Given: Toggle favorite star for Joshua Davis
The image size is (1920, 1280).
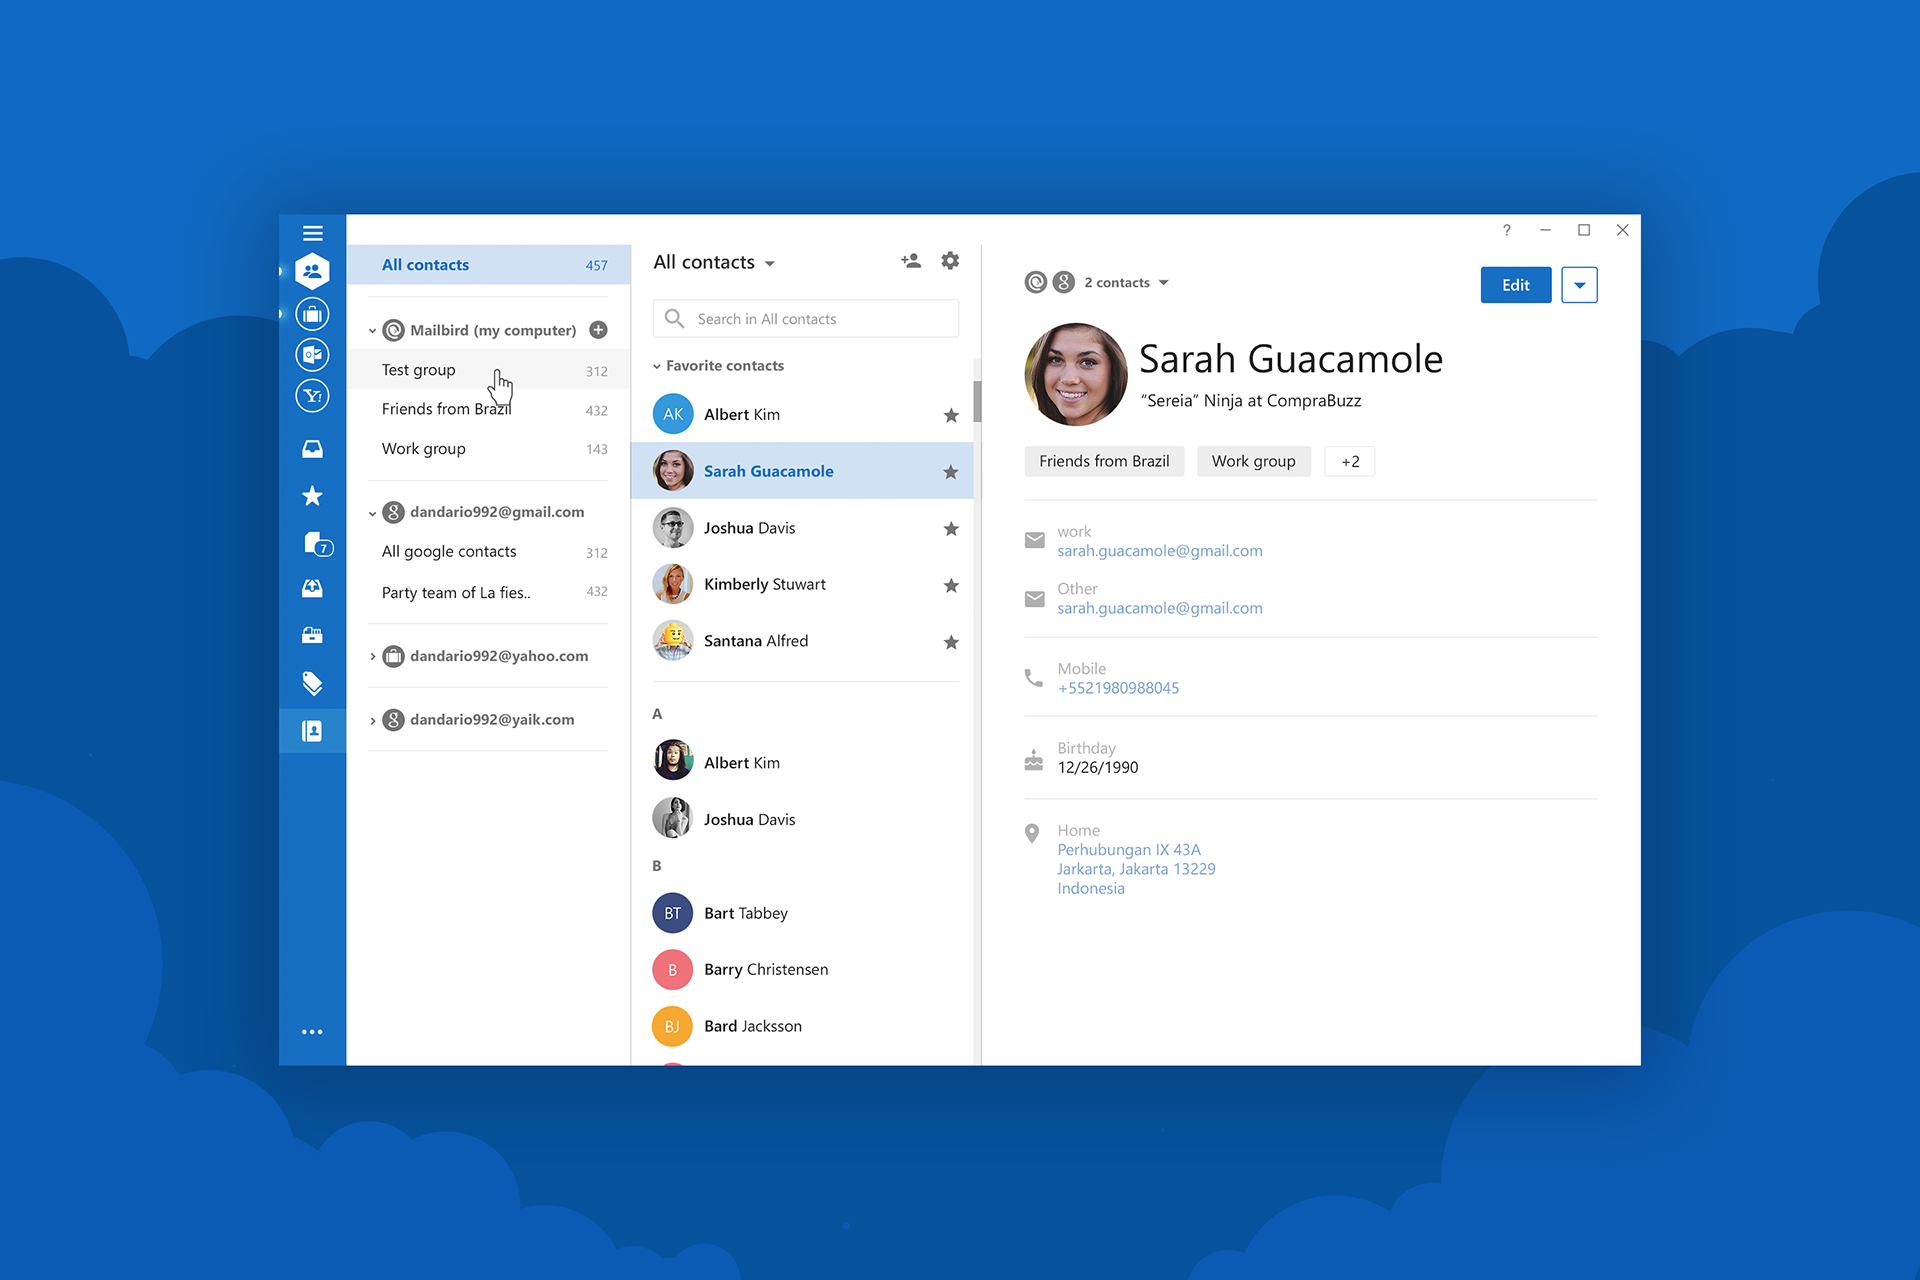Looking at the screenshot, I should point(951,529).
